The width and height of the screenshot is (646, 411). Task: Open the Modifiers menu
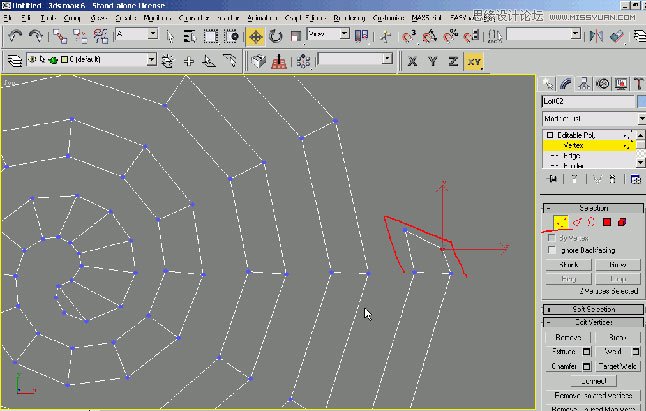[x=157, y=18]
